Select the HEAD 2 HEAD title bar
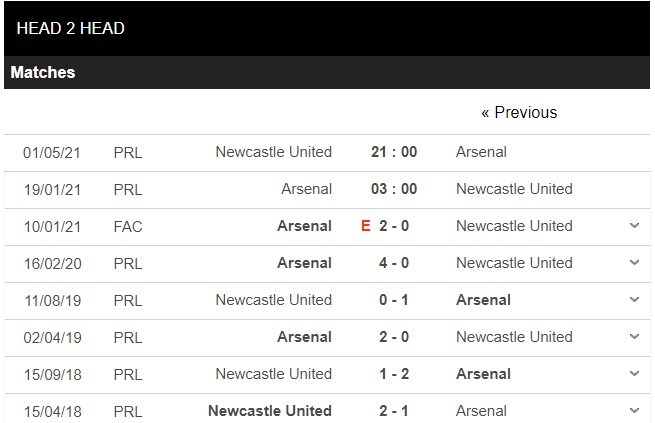The height and width of the screenshot is (423, 655). tap(327, 28)
